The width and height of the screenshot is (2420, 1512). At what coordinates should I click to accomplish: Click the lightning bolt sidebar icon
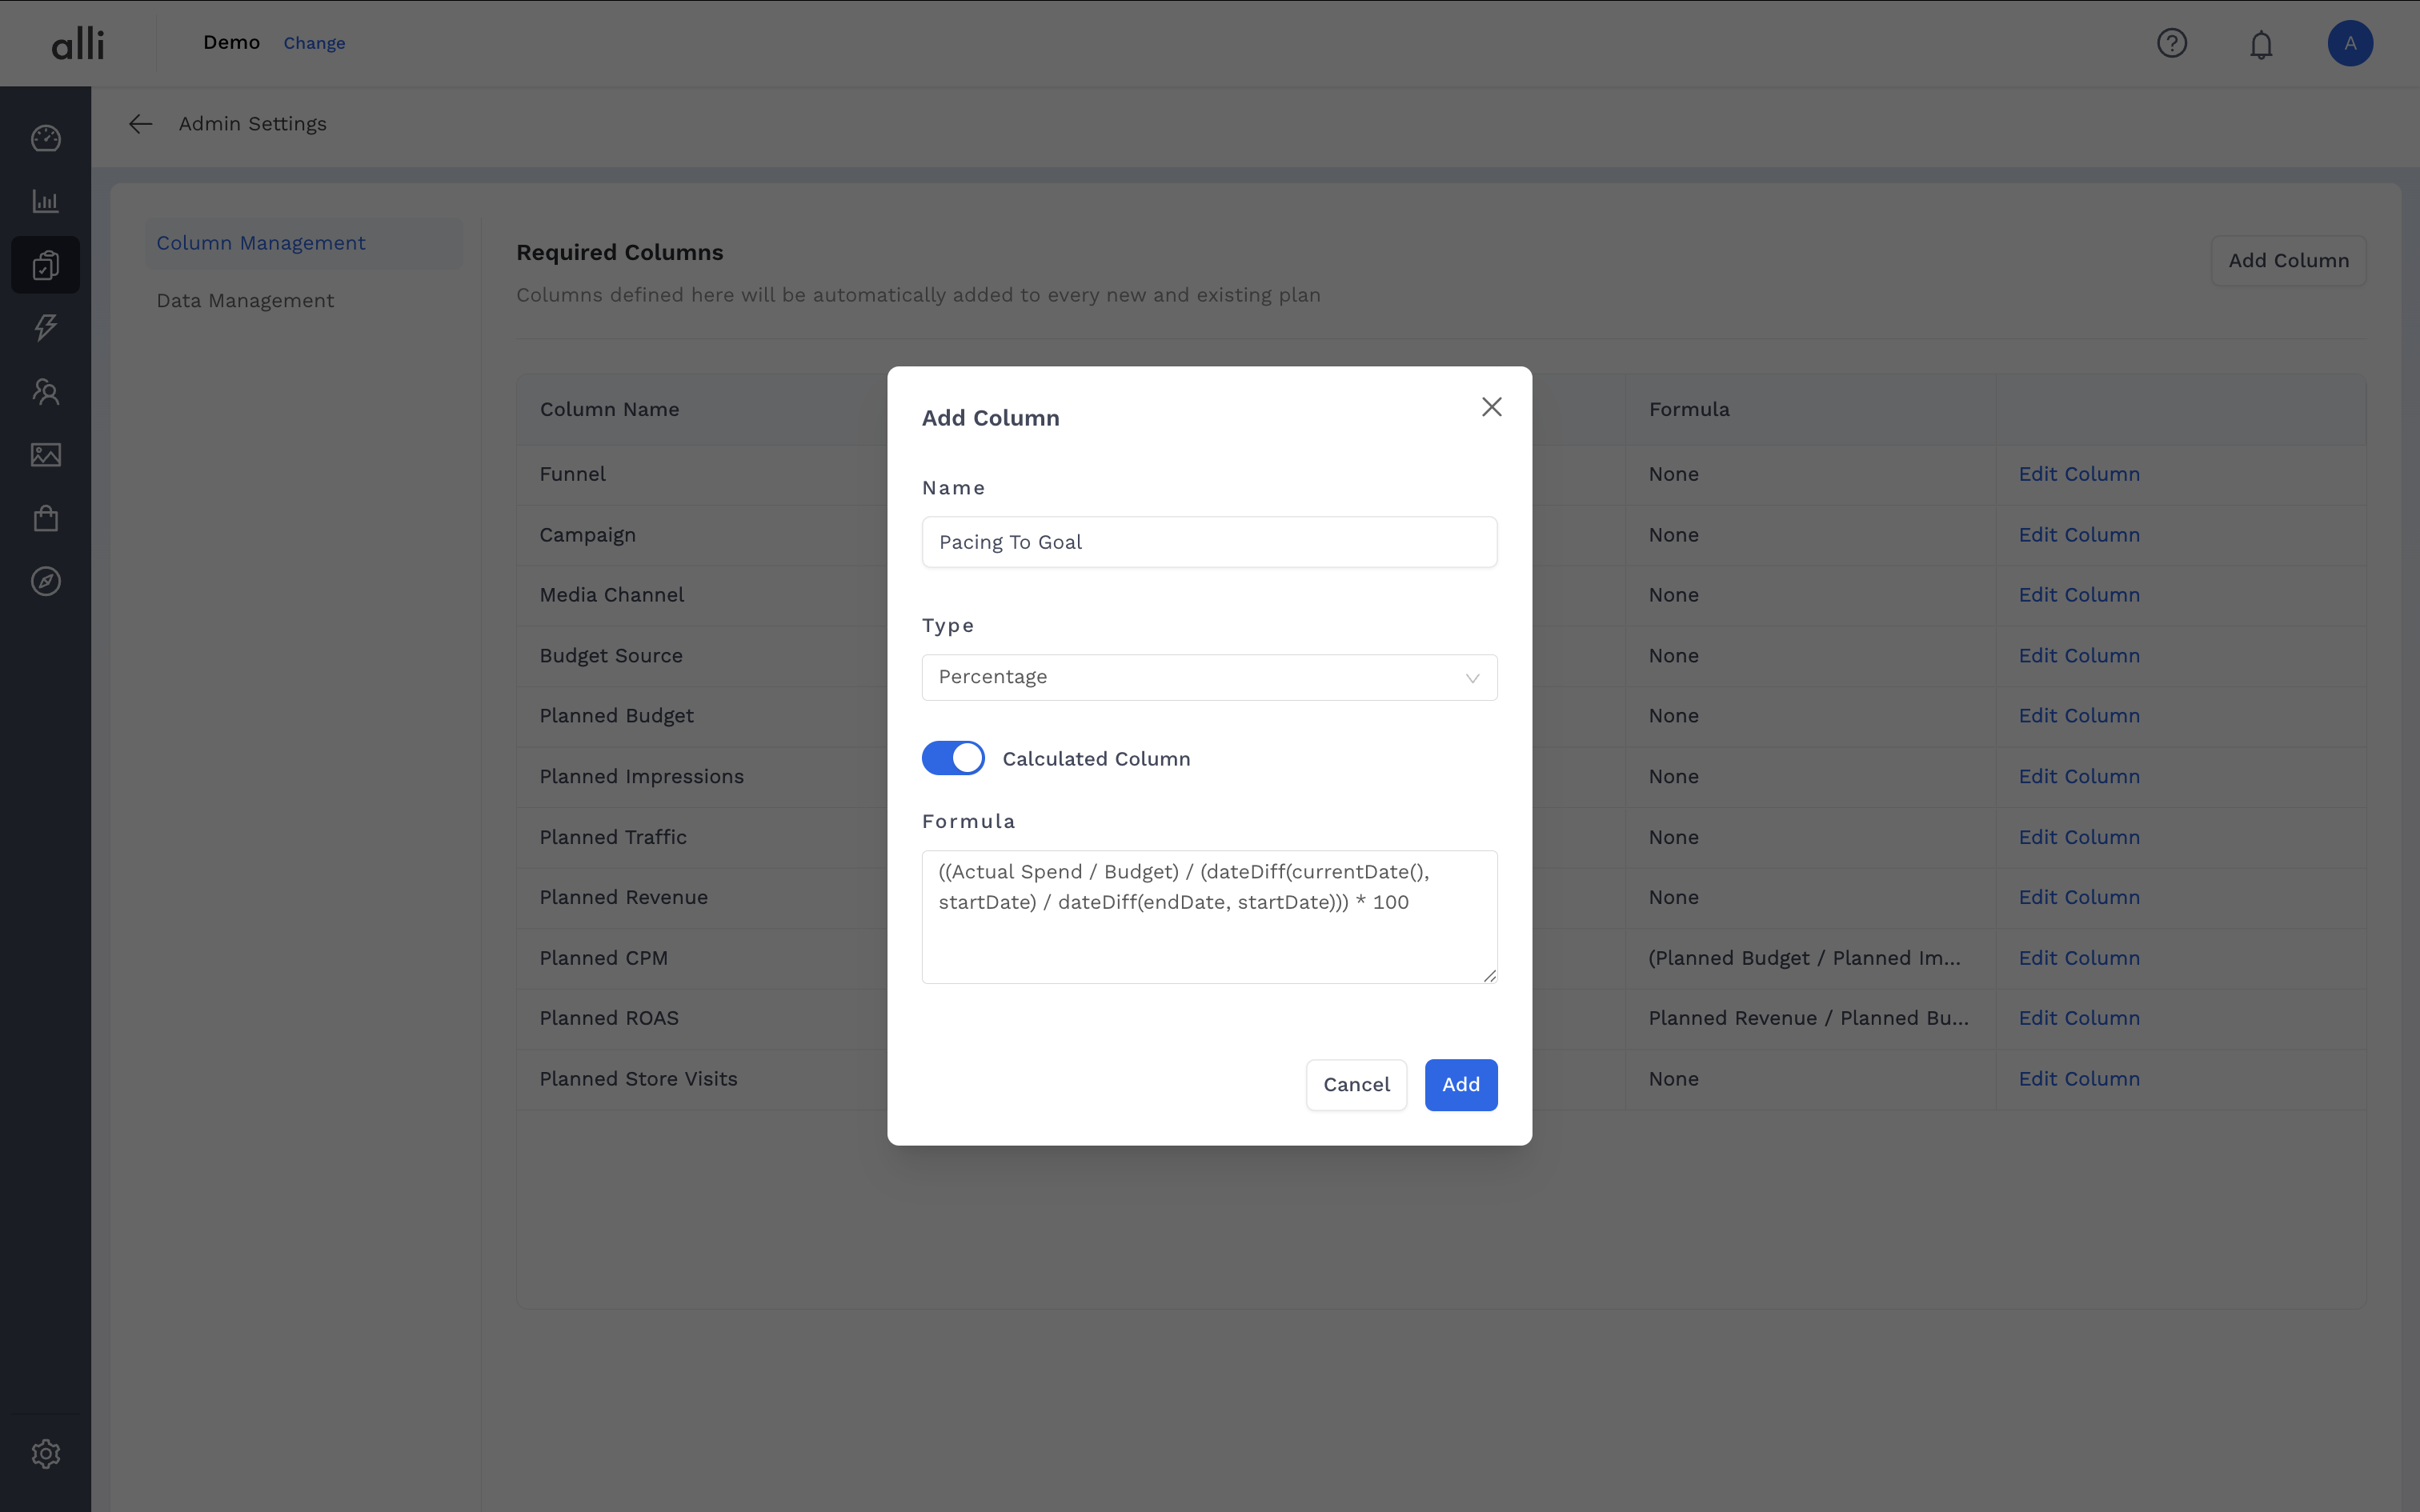tap(46, 327)
